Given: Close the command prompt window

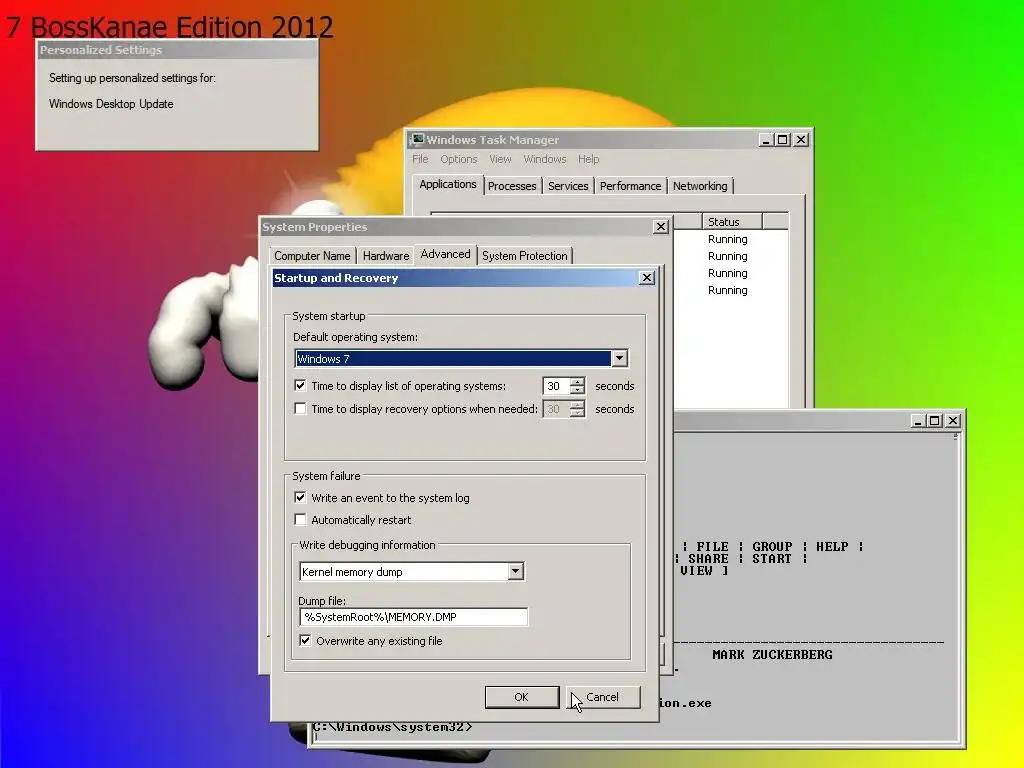Looking at the screenshot, I should 953,421.
